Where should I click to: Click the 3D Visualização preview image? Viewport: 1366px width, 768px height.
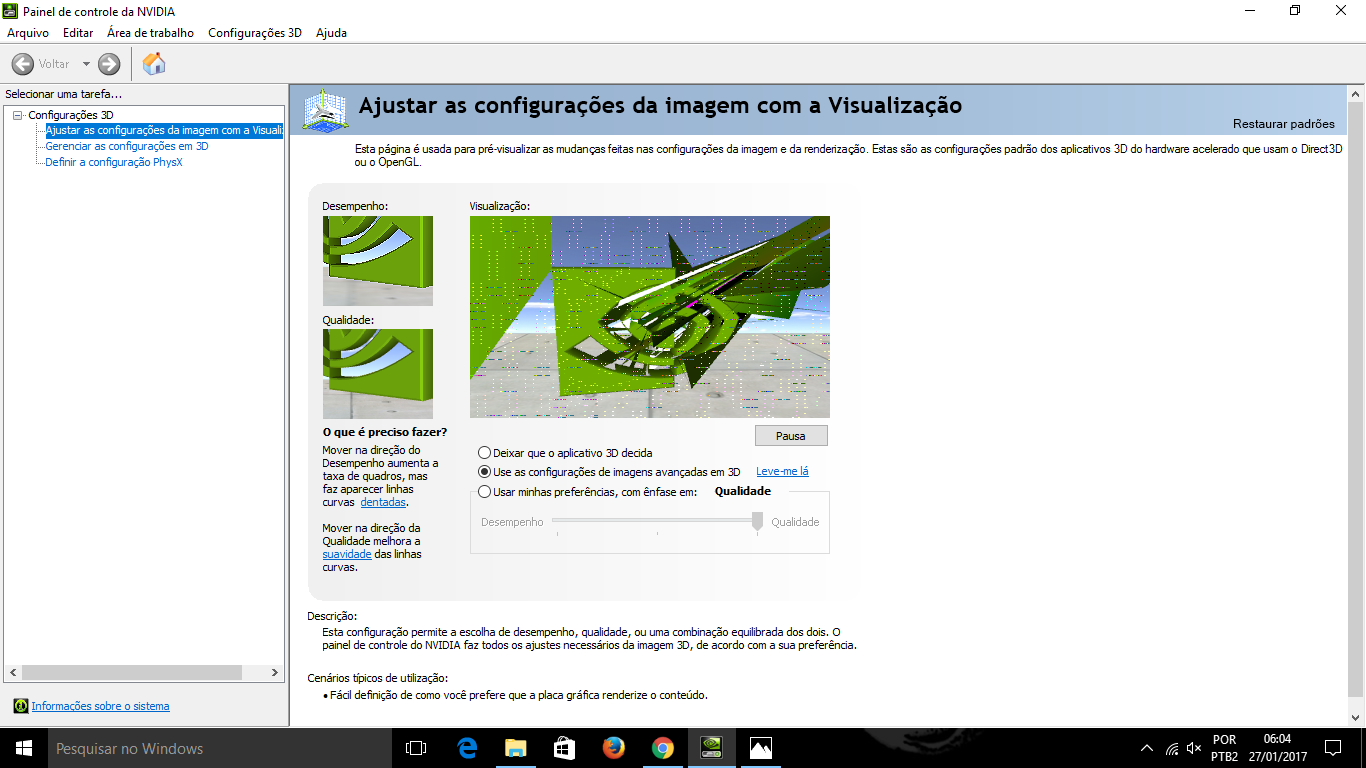pos(650,317)
